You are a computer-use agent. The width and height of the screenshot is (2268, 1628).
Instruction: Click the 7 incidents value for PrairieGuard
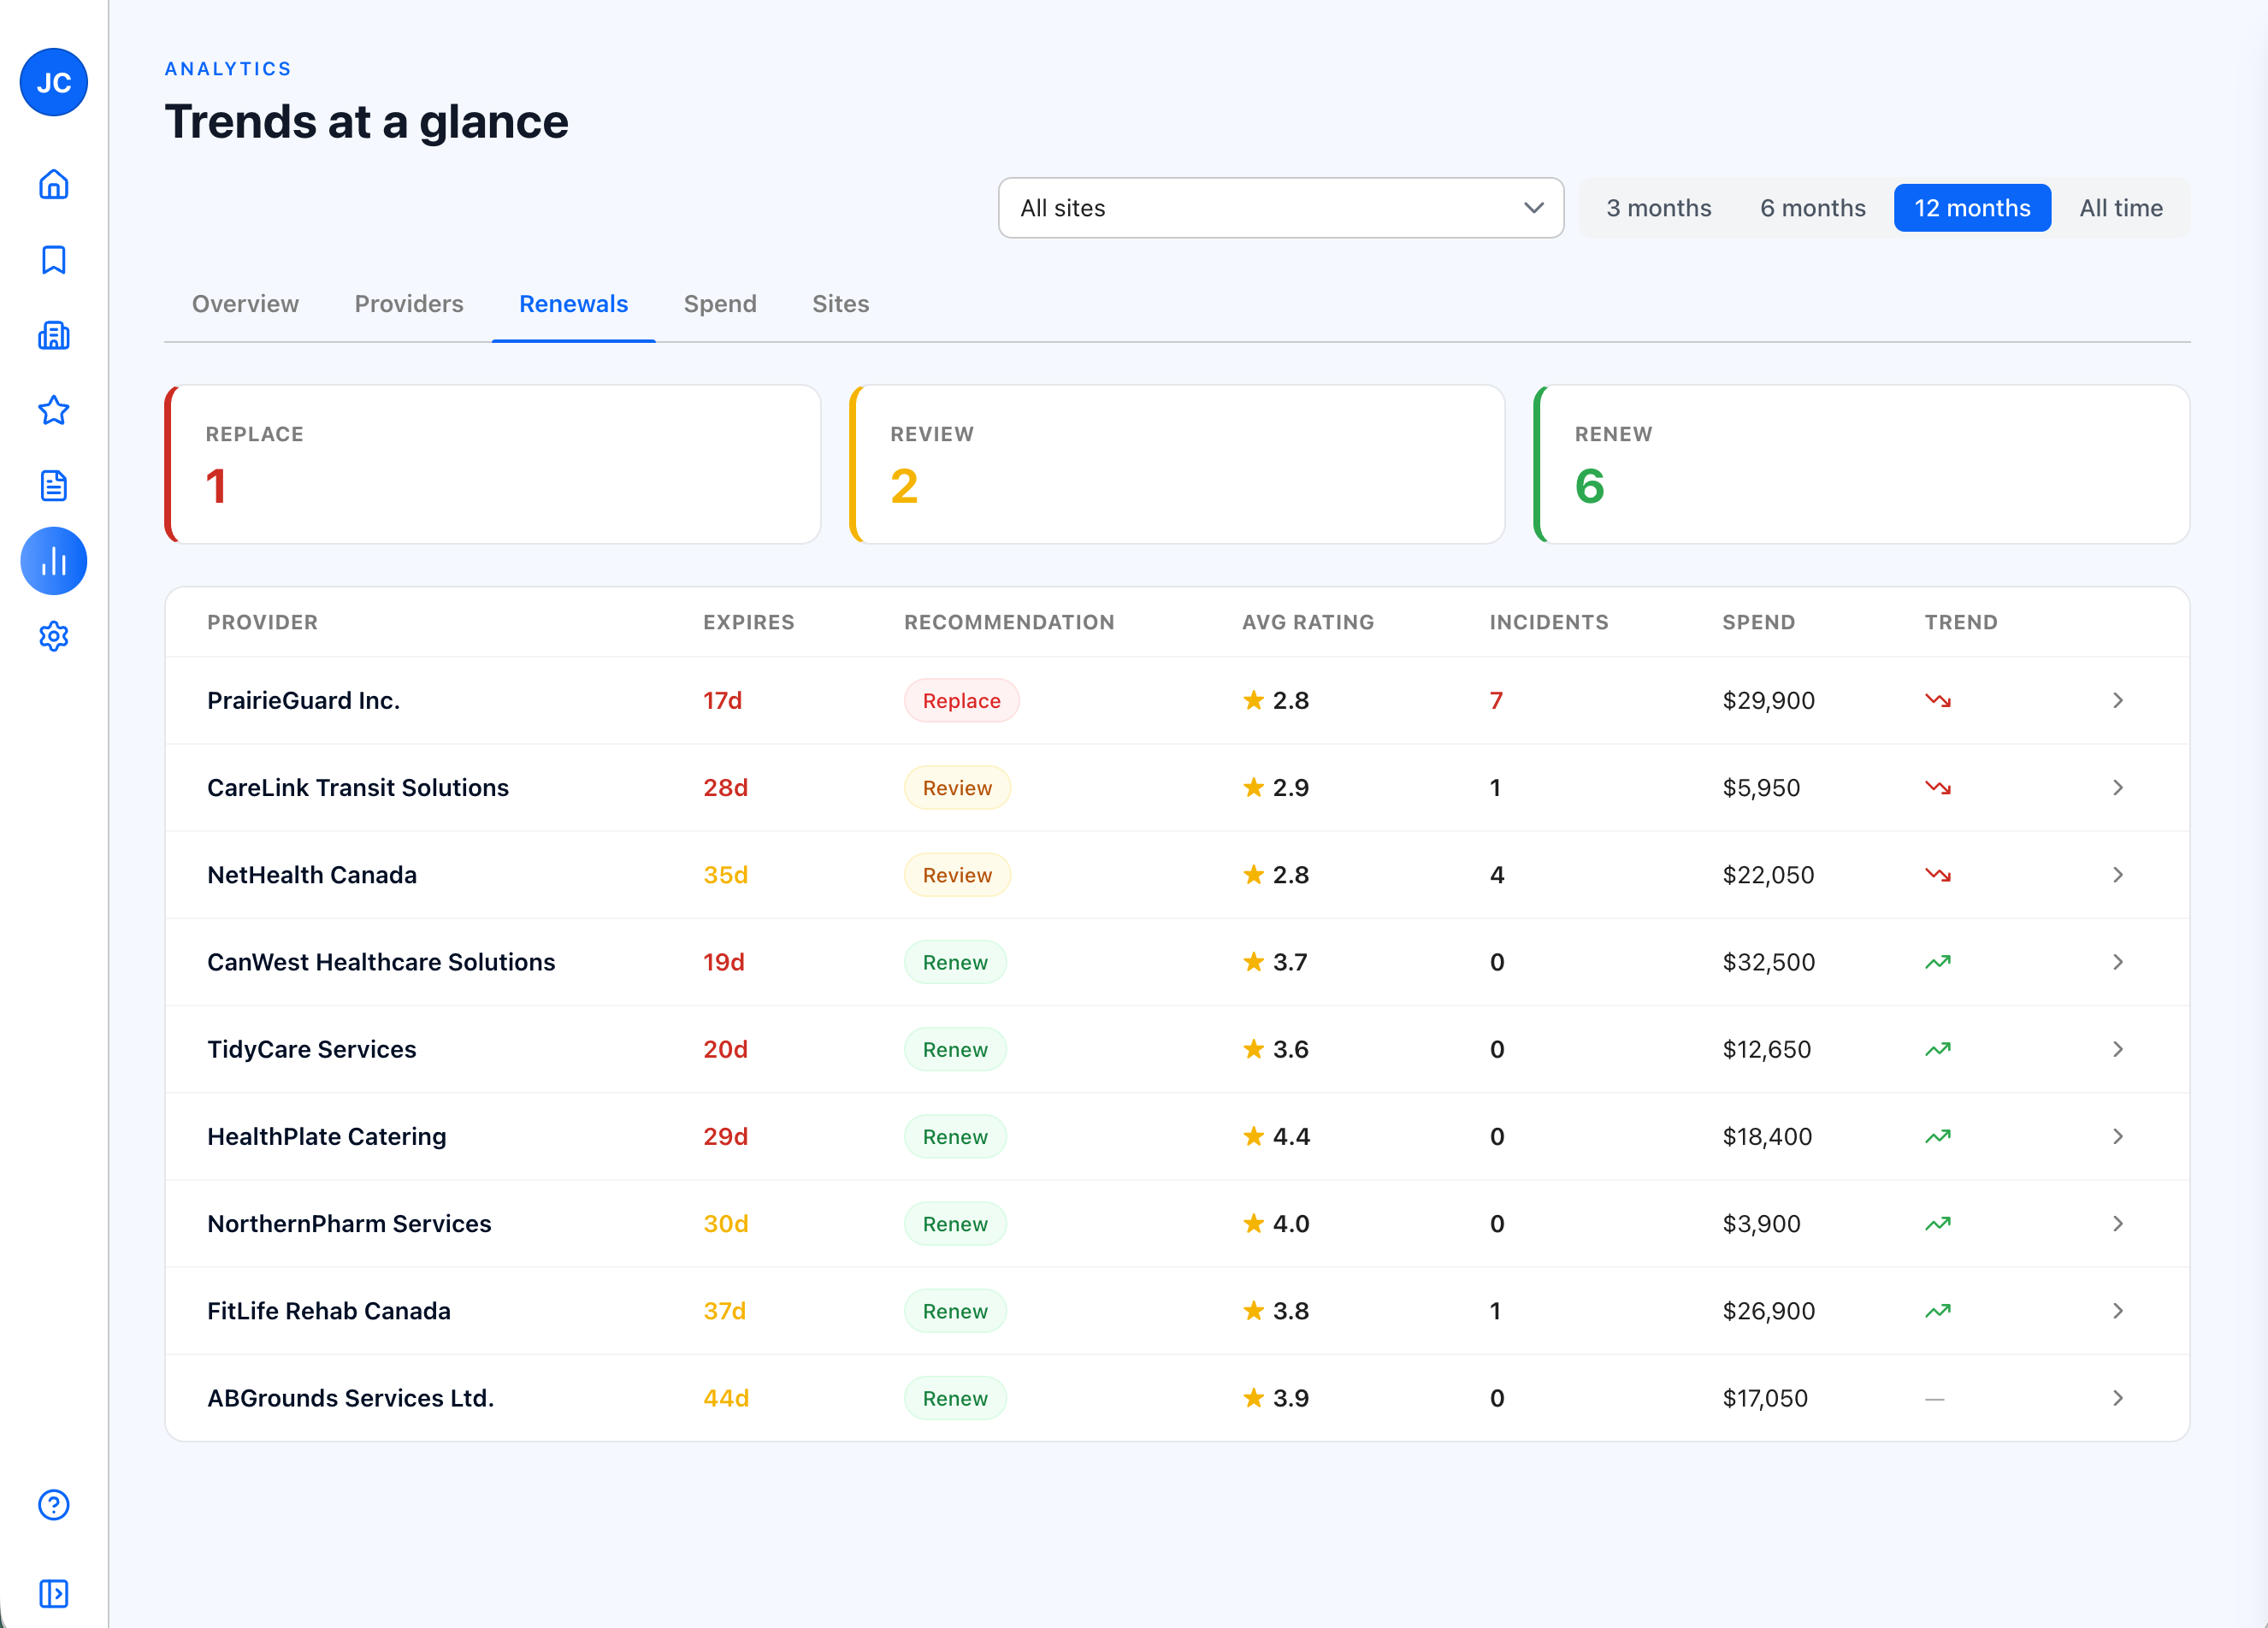coord(1496,700)
